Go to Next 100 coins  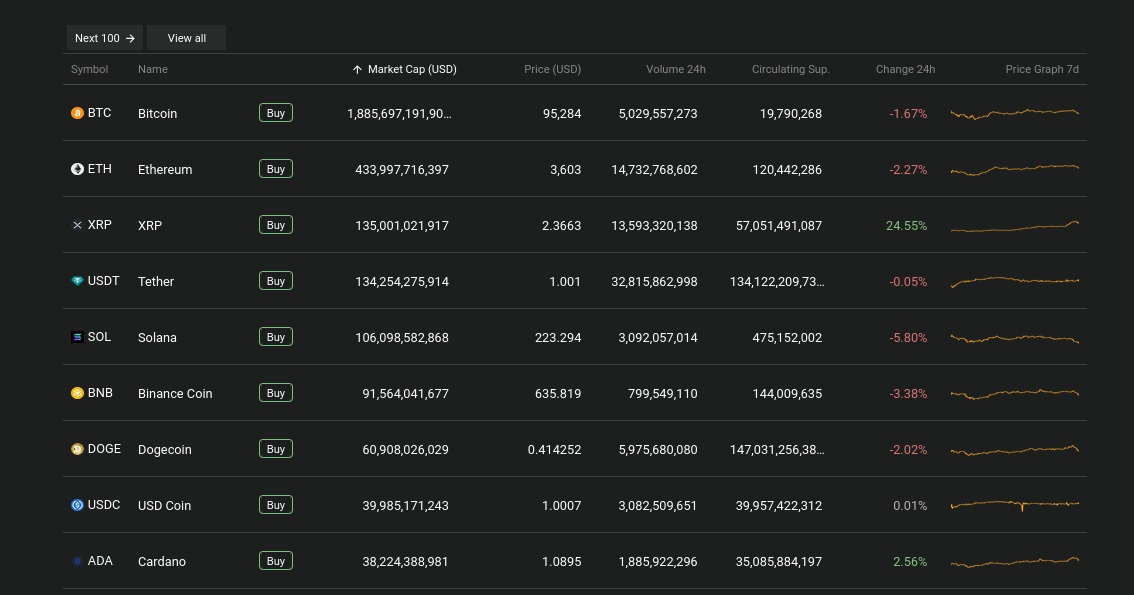[105, 38]
